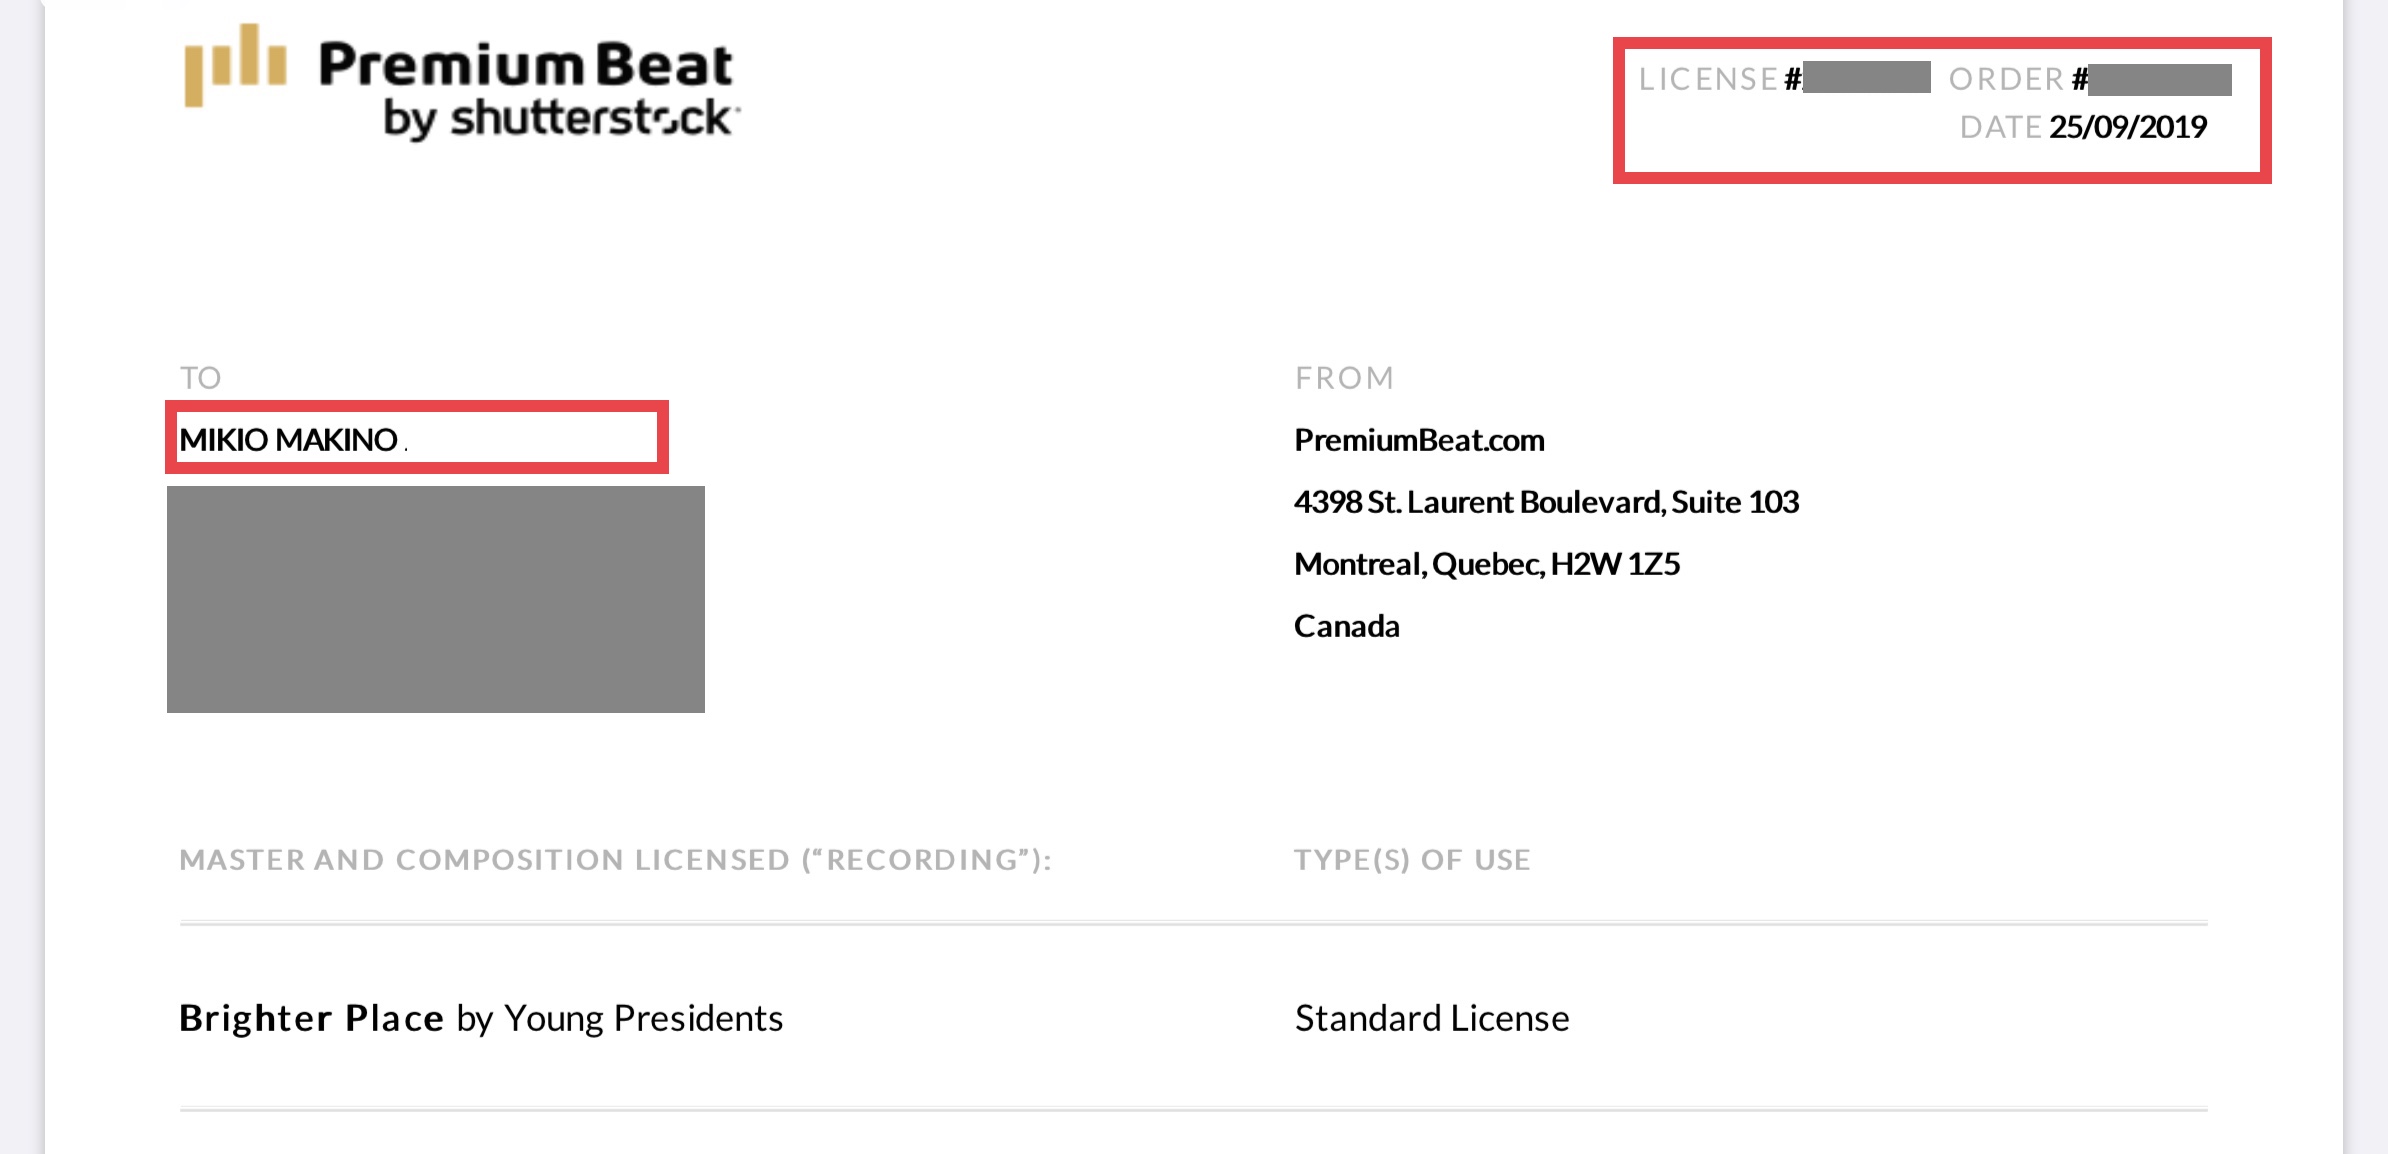Click the PremiumBeat bar-chart logo icon
The width and height of the screenshot is (2388, 1154).
pyautogui.click(x=236, y=64)
